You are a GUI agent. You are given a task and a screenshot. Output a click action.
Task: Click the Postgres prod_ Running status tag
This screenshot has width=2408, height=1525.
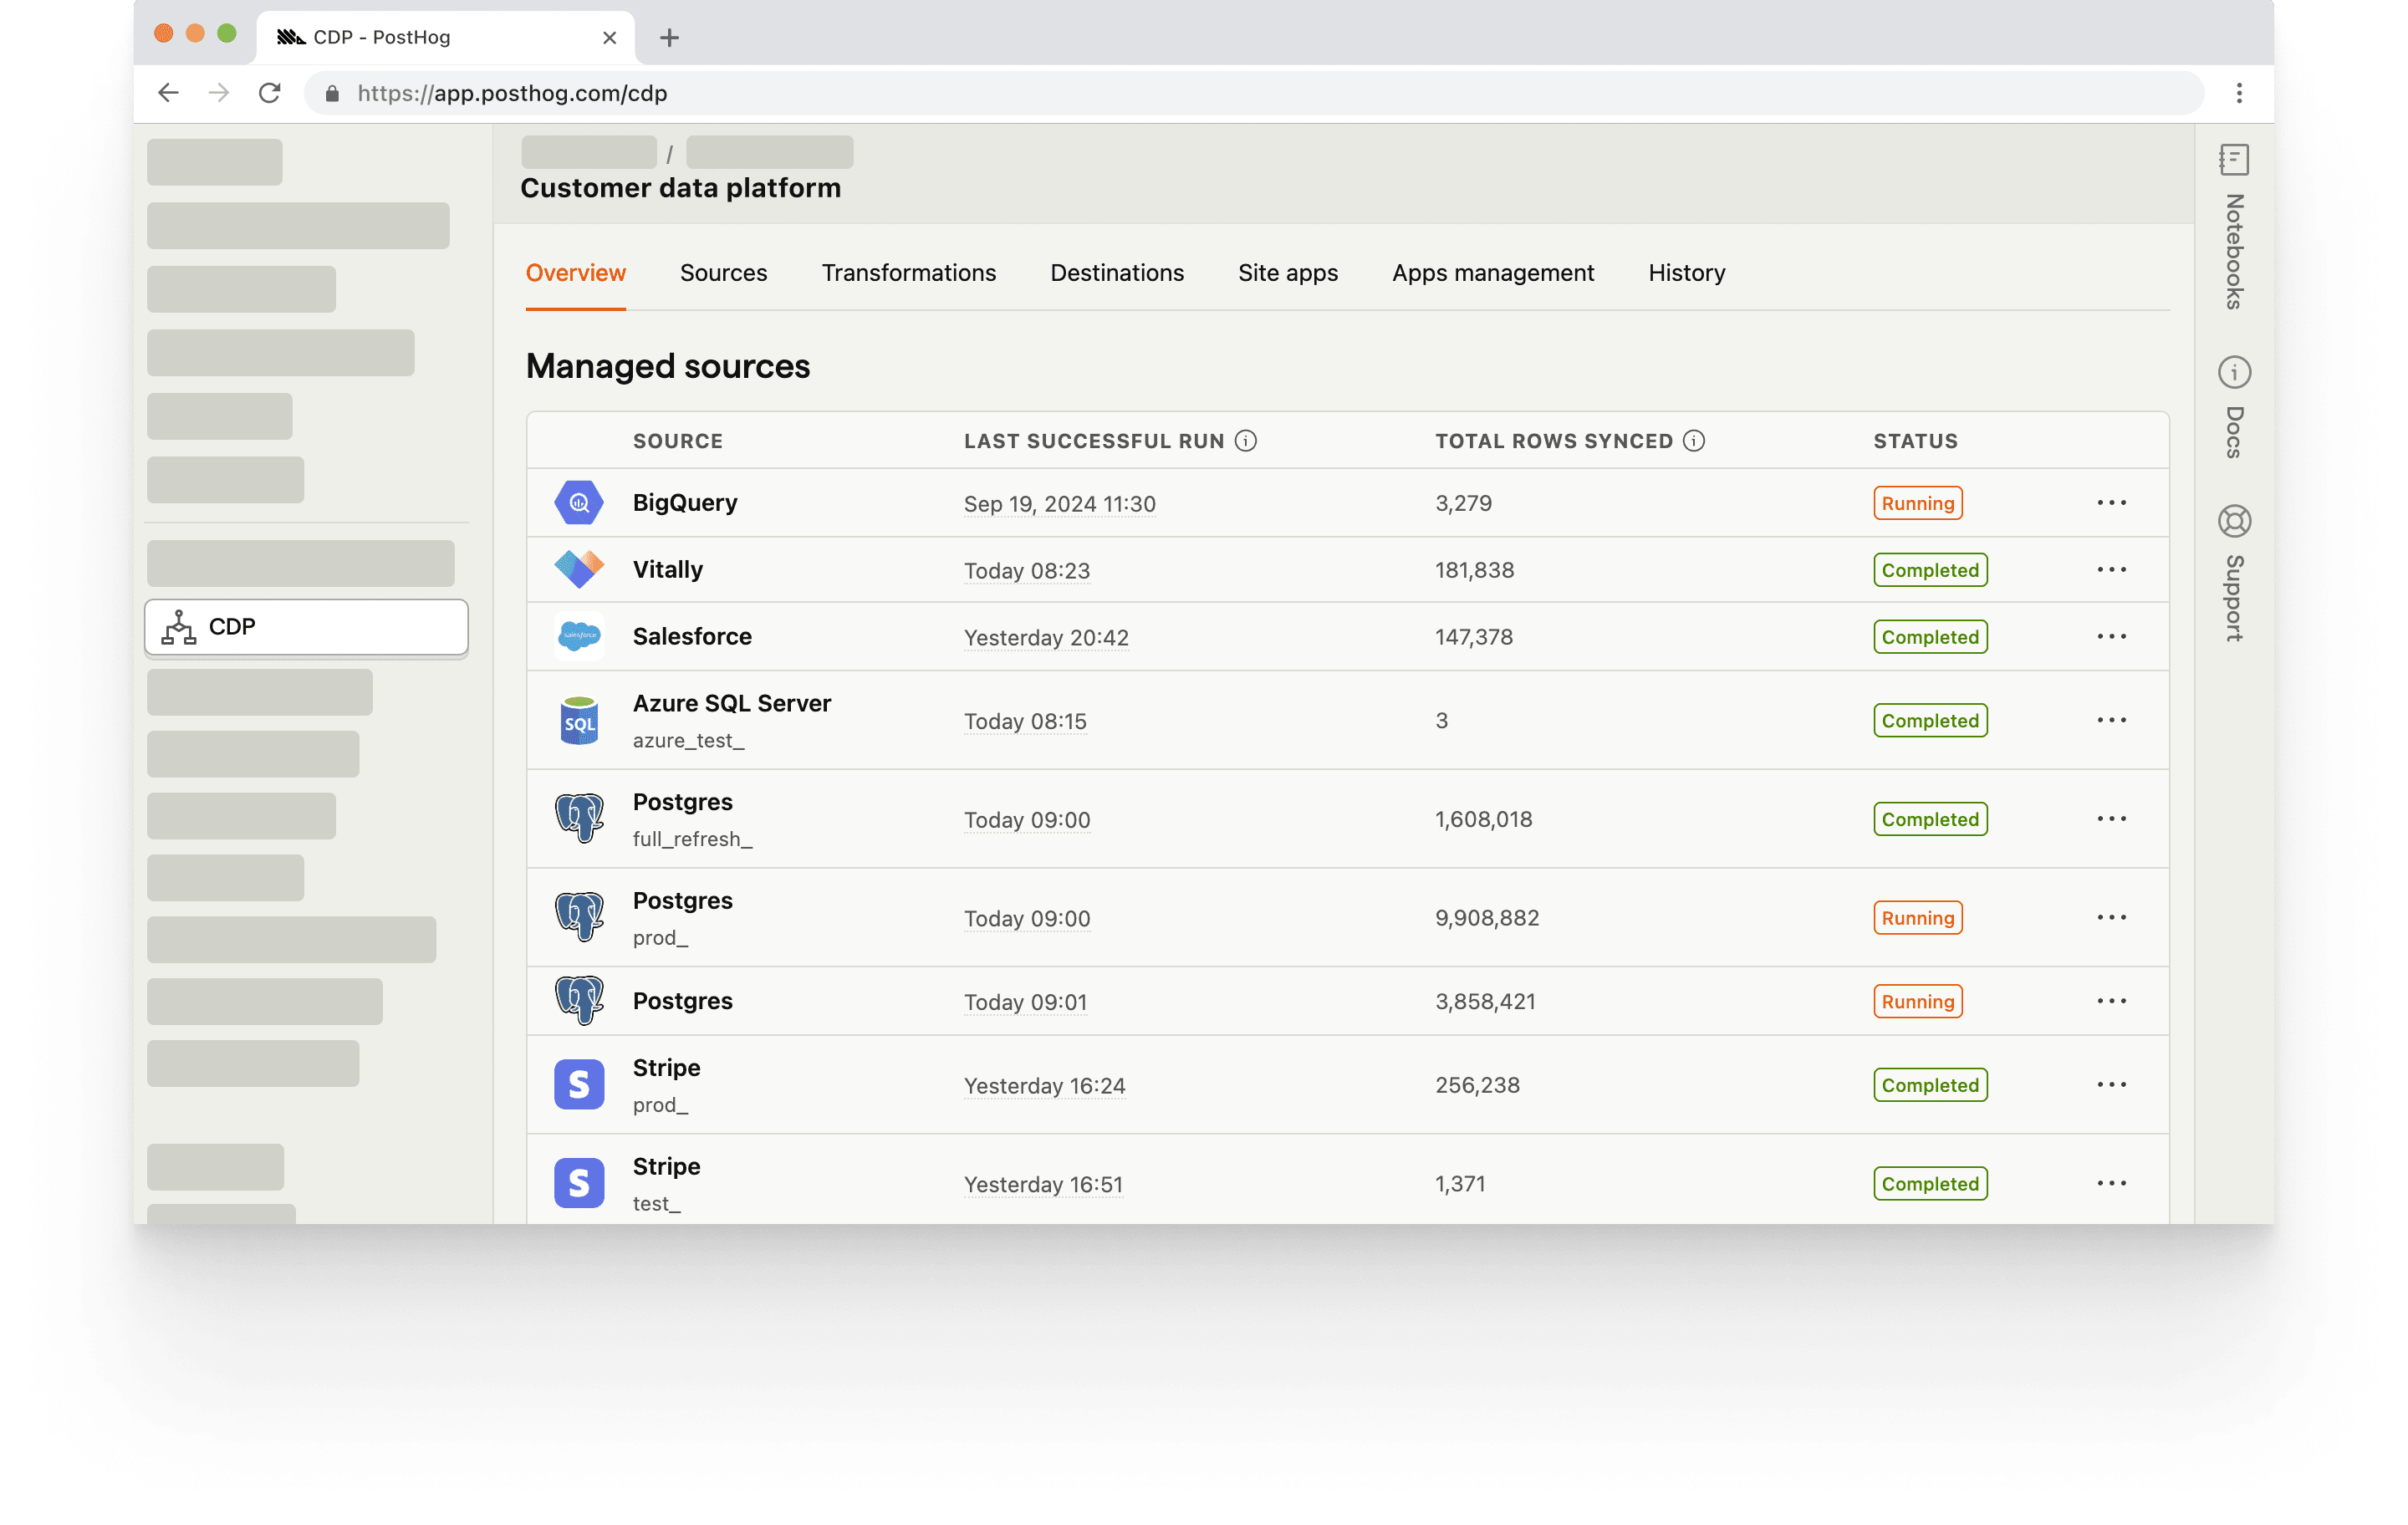[x=1917, y=917]
